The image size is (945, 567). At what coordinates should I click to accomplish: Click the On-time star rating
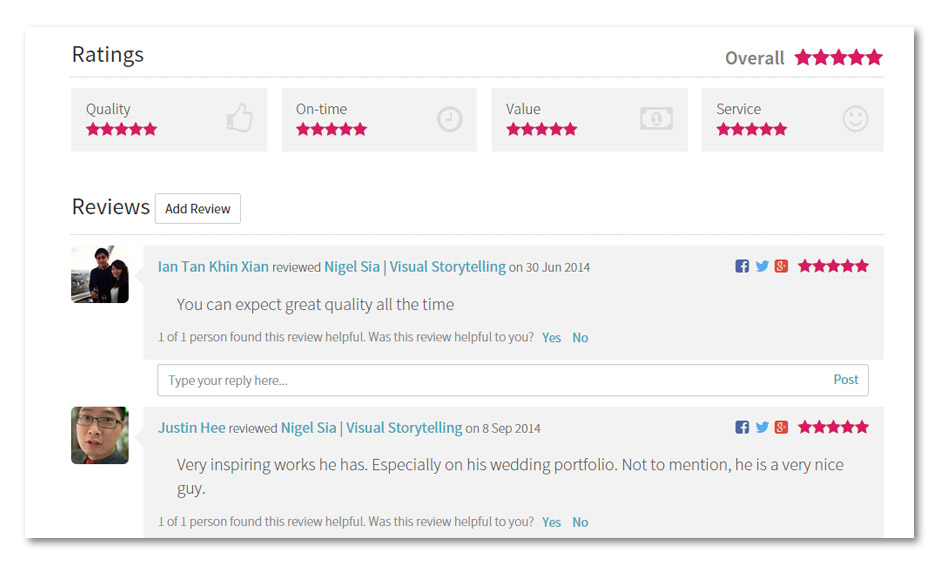coord(331,129)
